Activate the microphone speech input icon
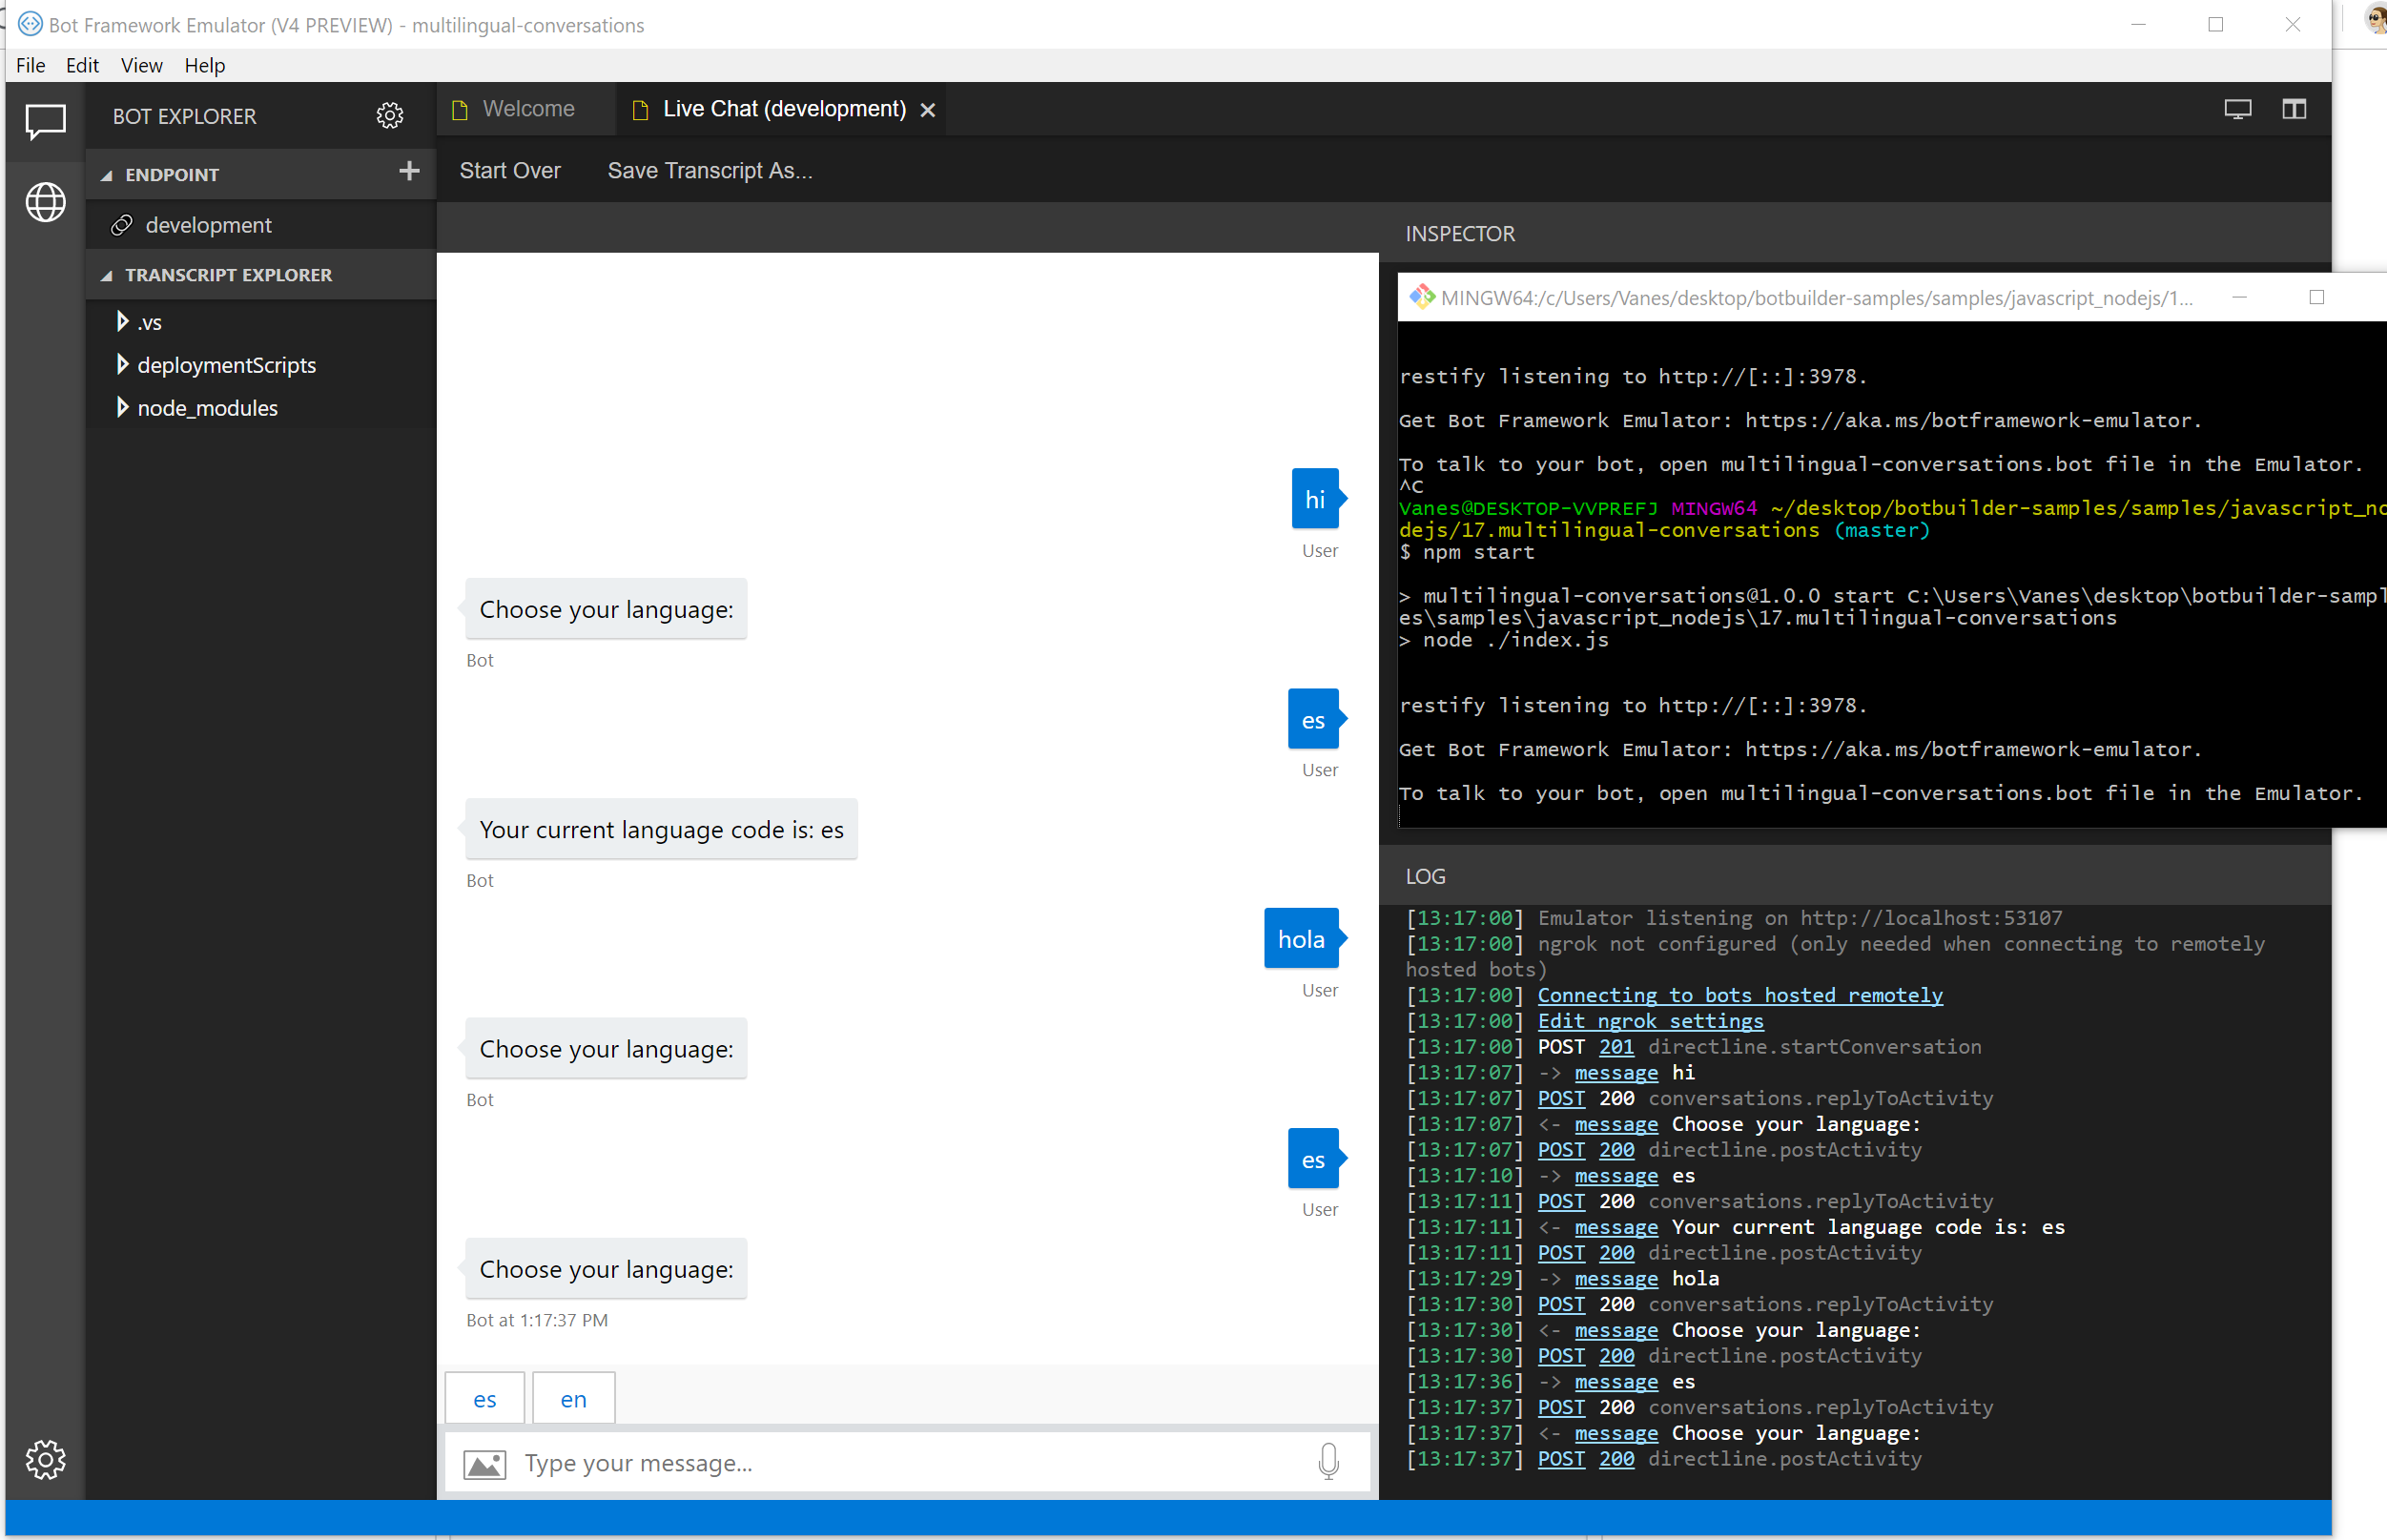 click(x=1328, y=1462)
